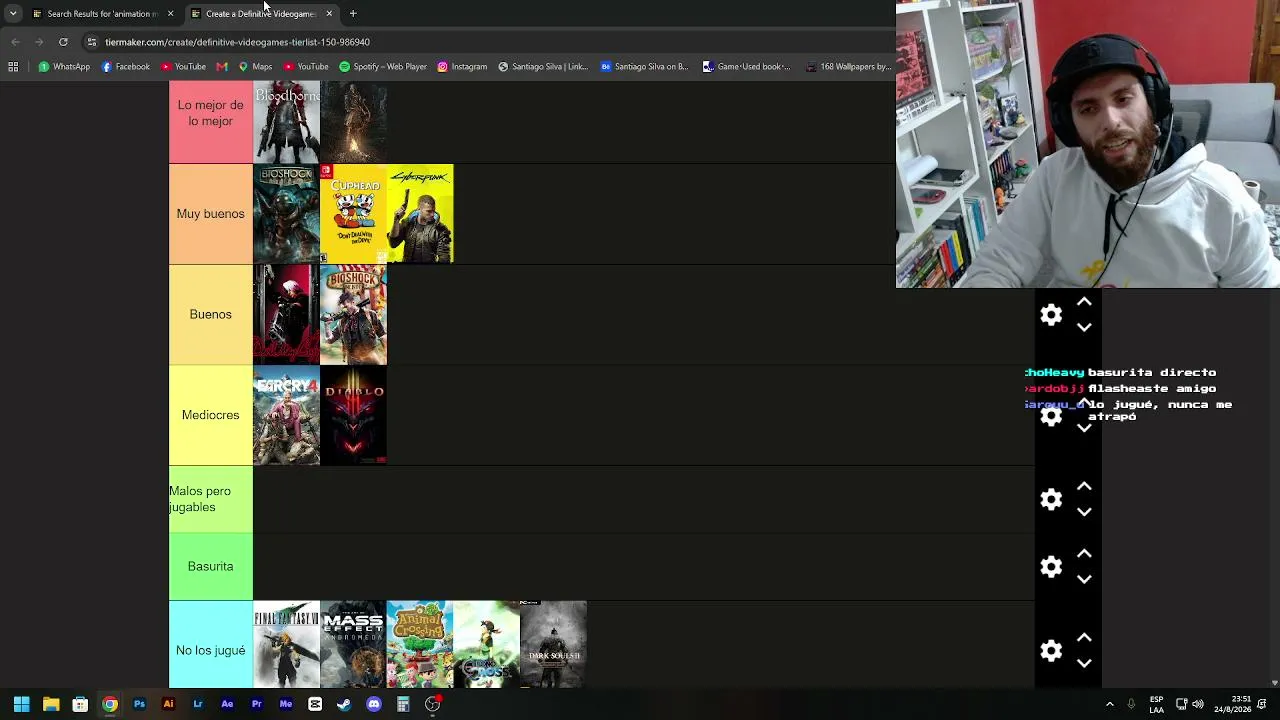Move the Buenos tier up

(1084, 302)
